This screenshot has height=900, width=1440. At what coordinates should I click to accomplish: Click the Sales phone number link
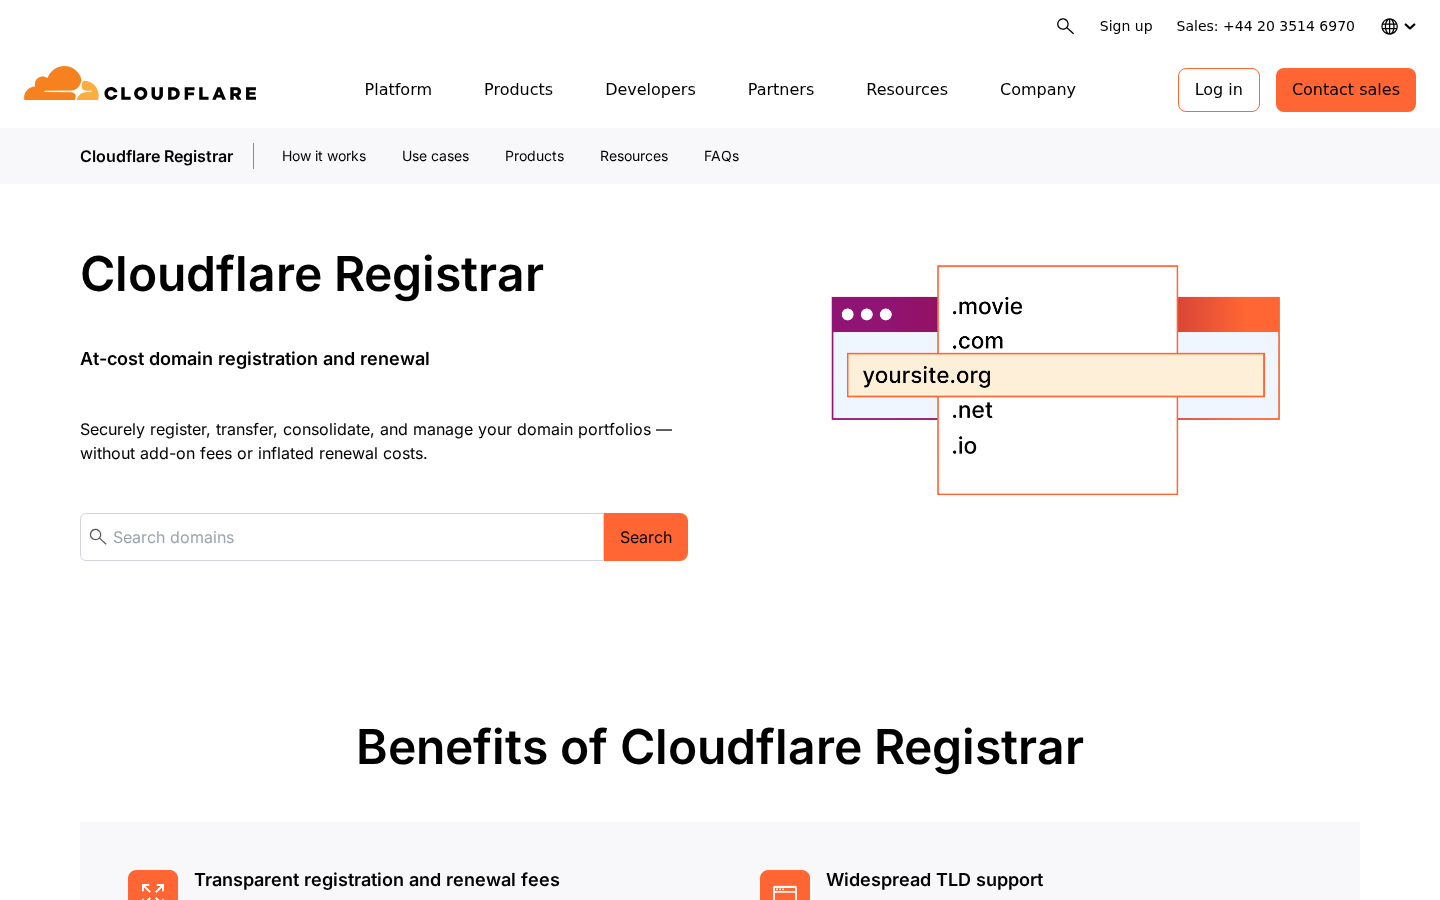click(x=1265, y=26)
